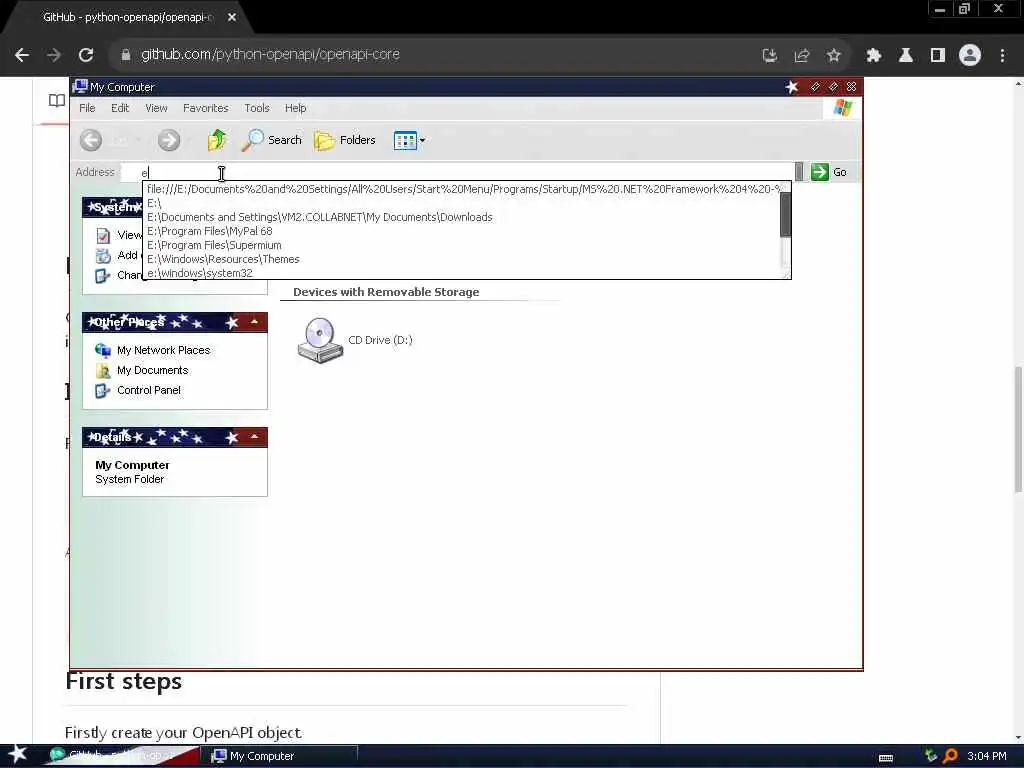Viewport: 1024px width, 768px height.
Task: Click the autocomplete list scrollbar thumb
Action: point(786,214)
